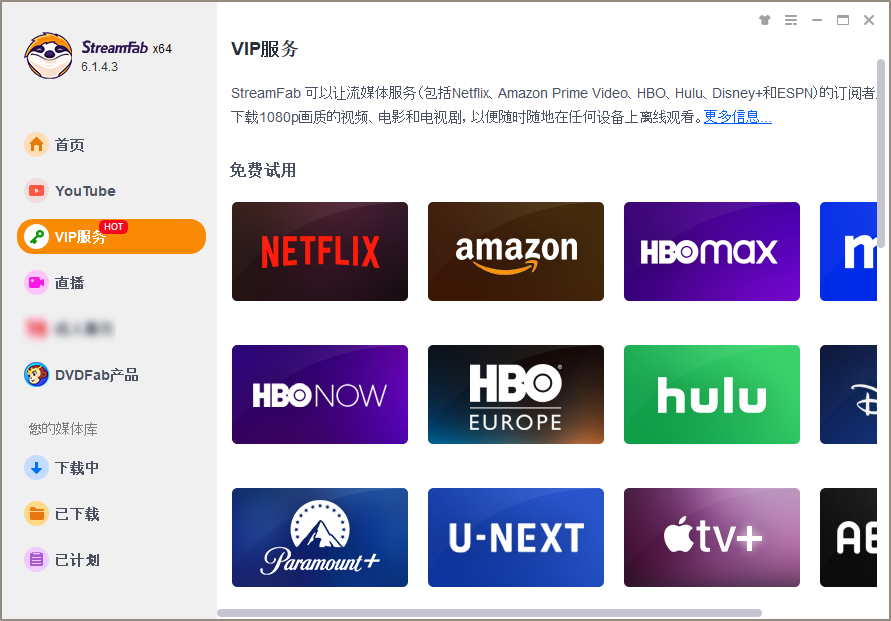This screenshot has width=891, height=621.
Task: Open the U-NEXT service card
Action: (x=516, y=537)
